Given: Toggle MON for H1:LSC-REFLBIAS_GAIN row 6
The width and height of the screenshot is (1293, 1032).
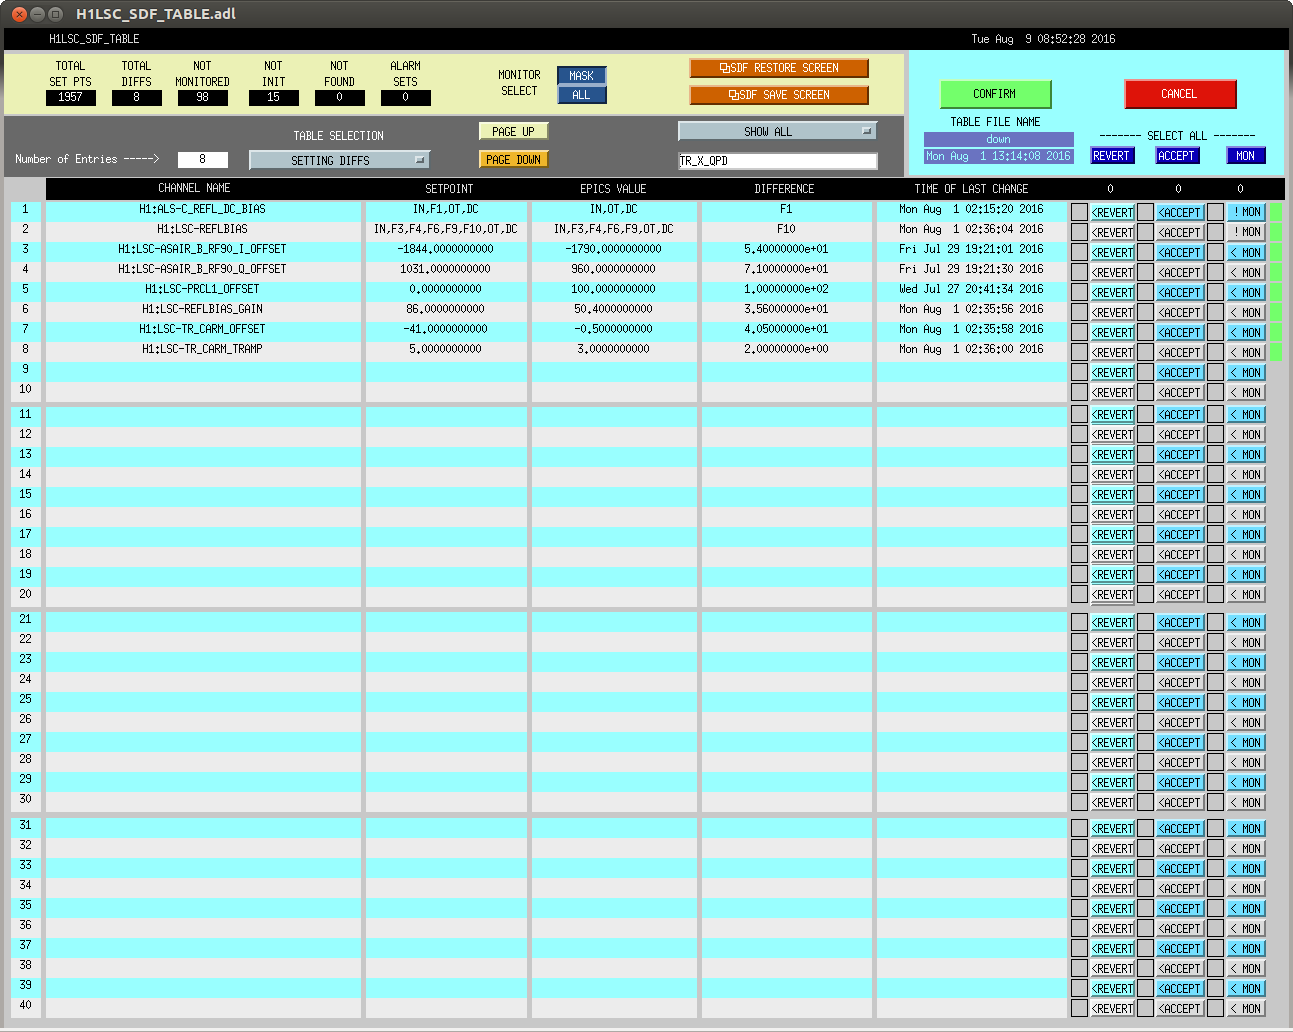Looking at the screenshot, I should coord(1246,312).
